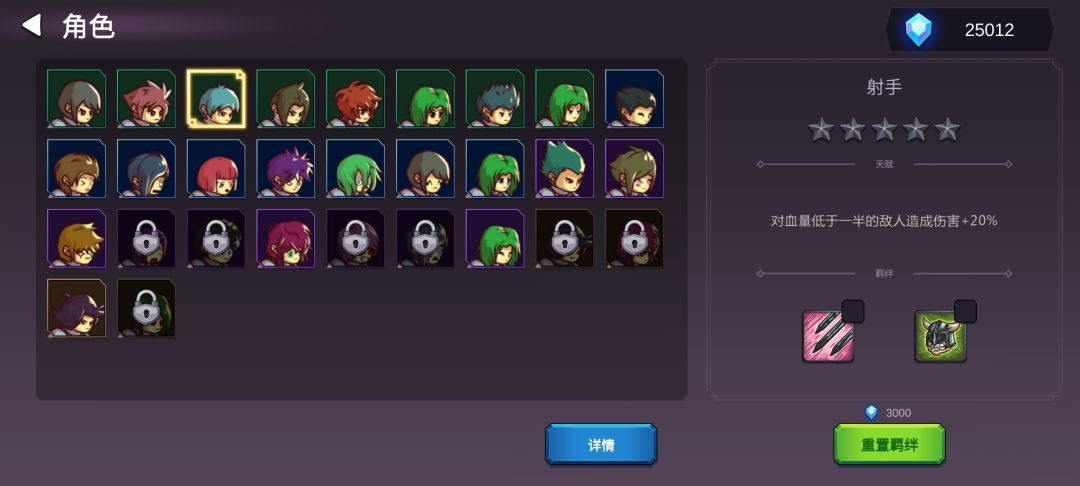This screenshot has height=486, width=1080.
Task: Tap the 25012 gem balance display
Action: (969, 30)
